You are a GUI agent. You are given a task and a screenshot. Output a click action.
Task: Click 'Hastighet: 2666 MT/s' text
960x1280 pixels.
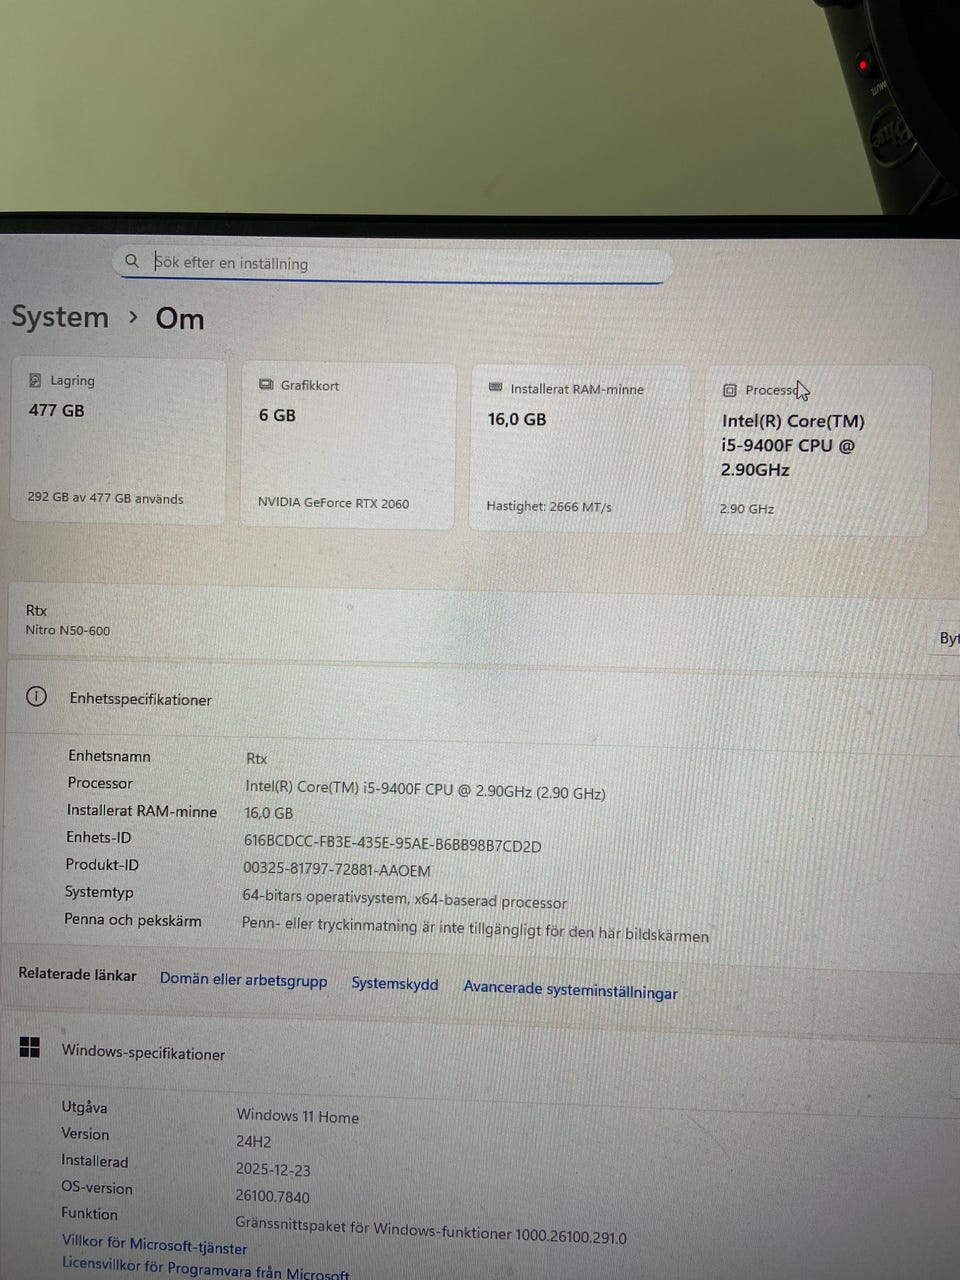[x=549, y=507]
